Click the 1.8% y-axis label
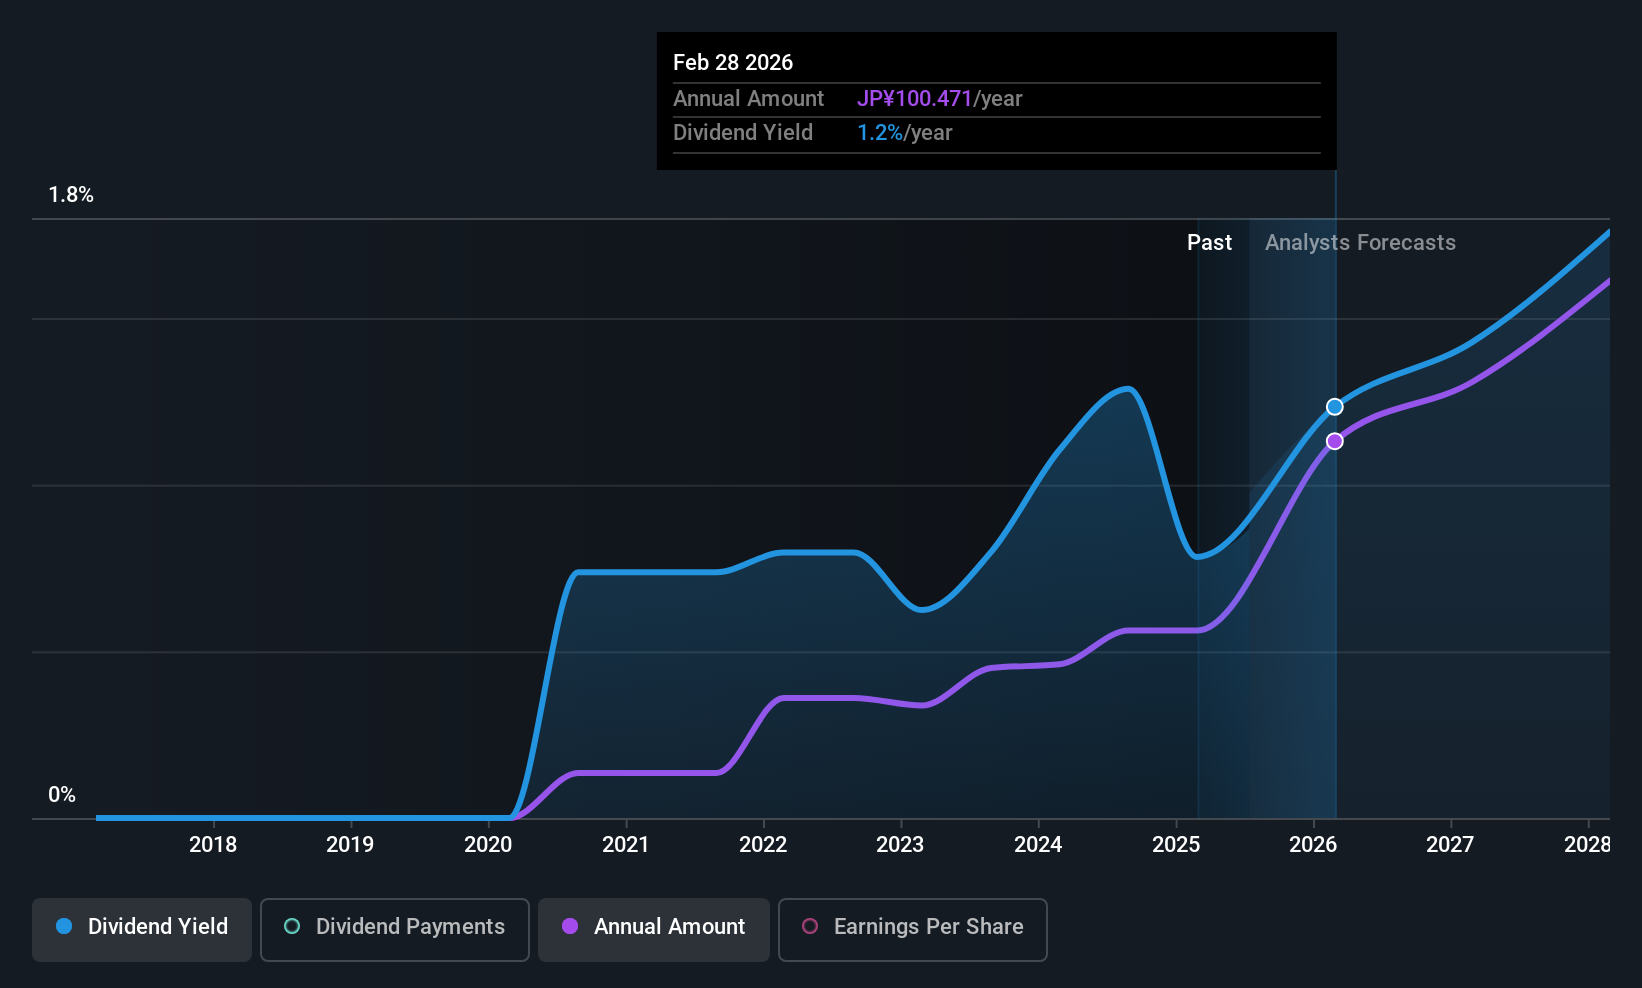Image resolution: width=1642 pixels, height=988 pixels. [x=71, y=195]
